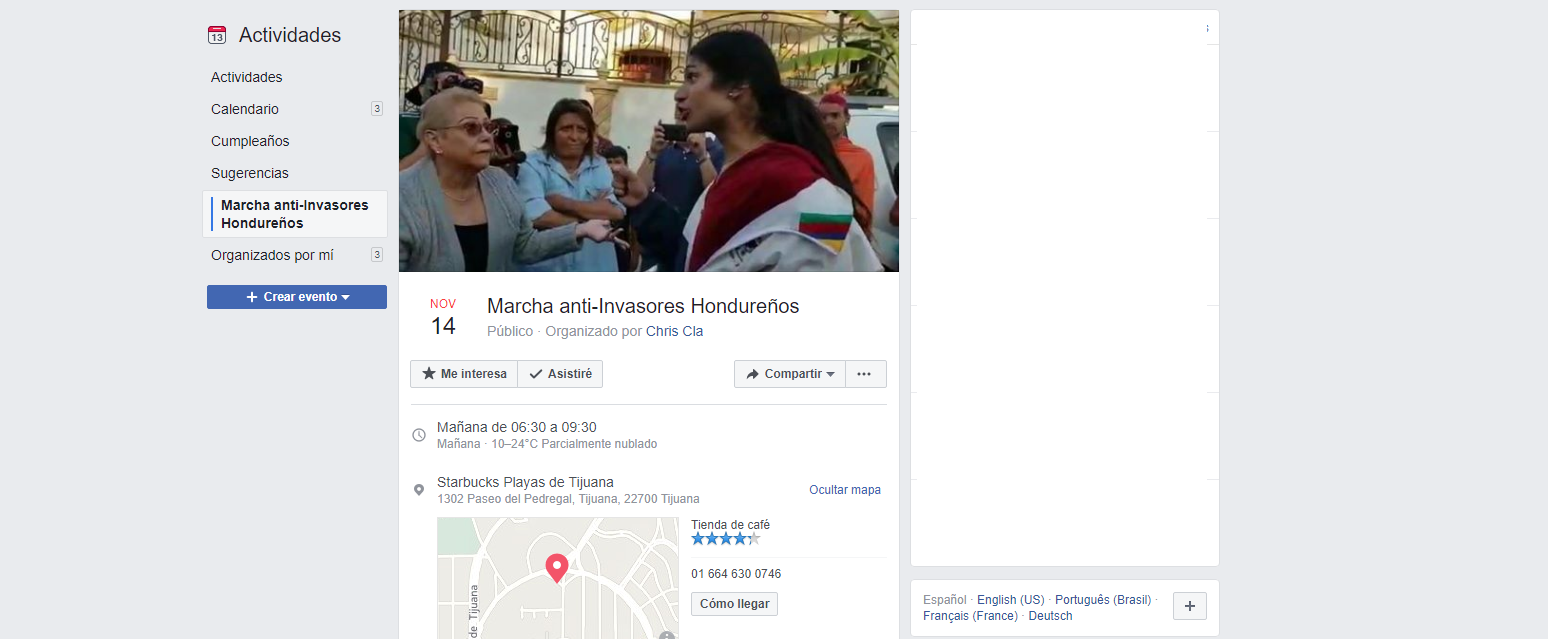Open Organizados por mí list
The width and height of the screenshot is (1548, 639).
point(272,255)
